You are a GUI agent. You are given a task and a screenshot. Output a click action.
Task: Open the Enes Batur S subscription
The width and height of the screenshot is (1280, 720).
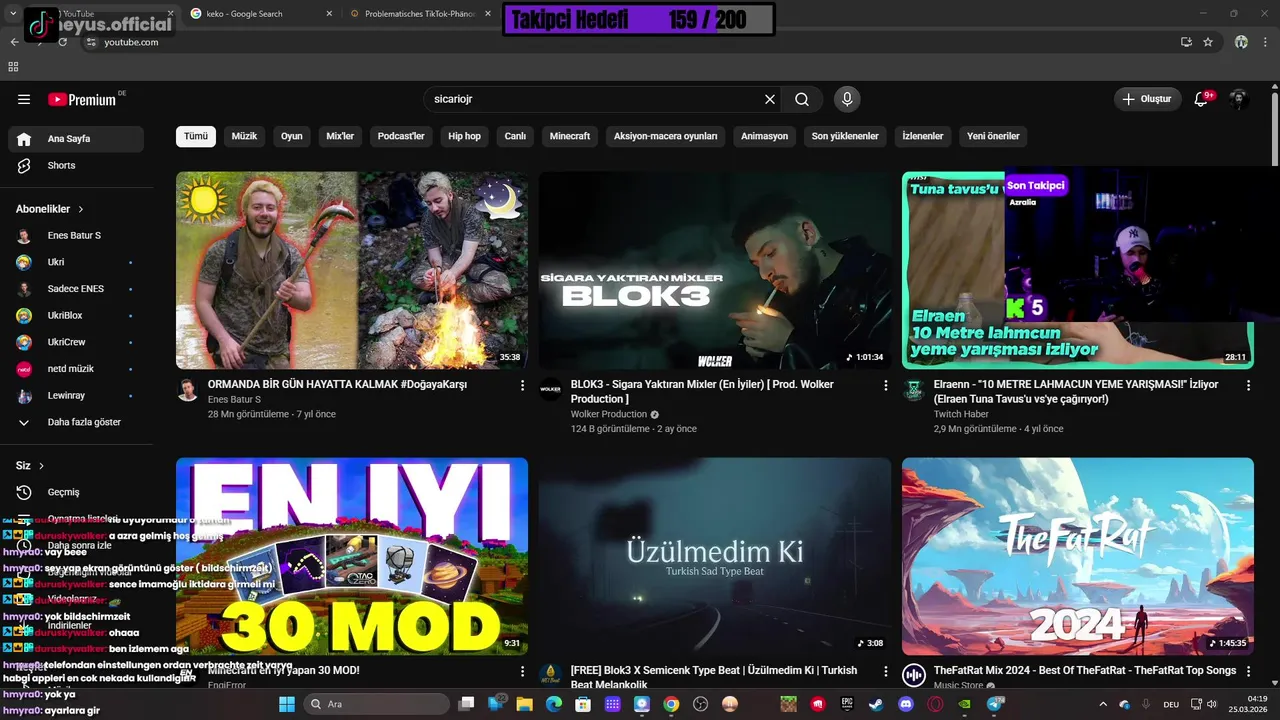(76, 235)
